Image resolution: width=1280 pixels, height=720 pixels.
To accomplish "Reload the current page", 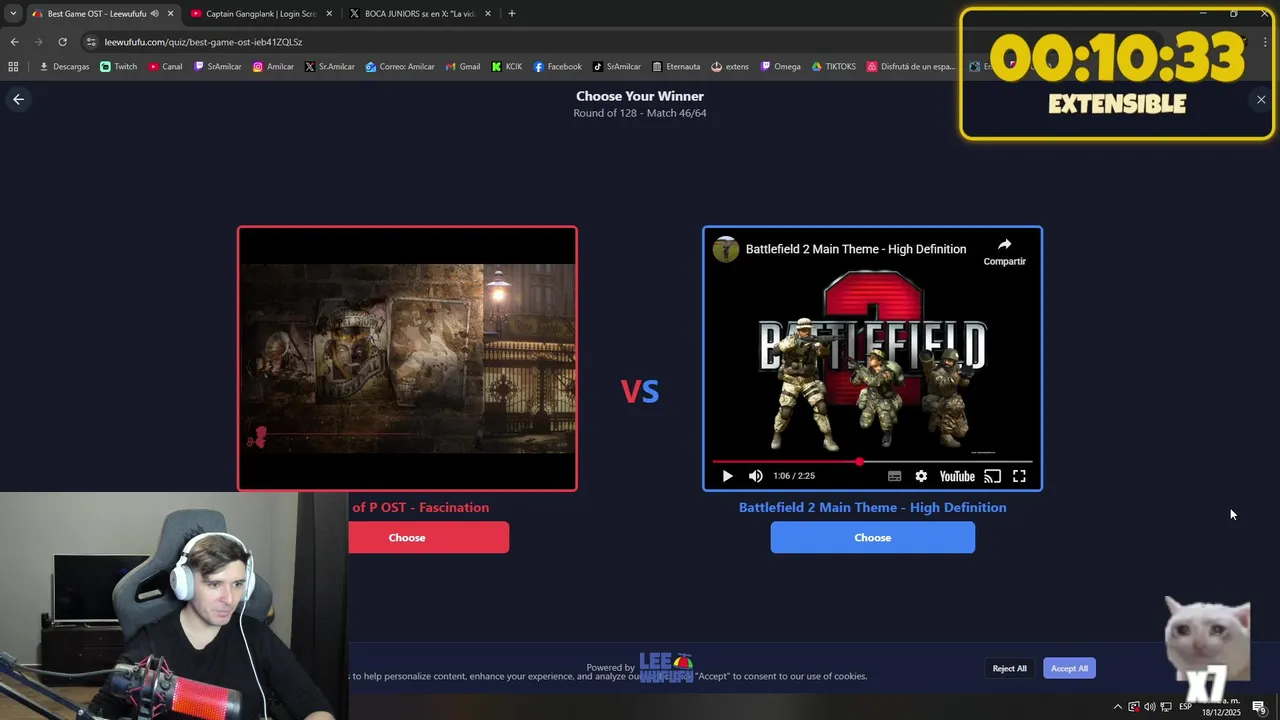I will 62,42.
